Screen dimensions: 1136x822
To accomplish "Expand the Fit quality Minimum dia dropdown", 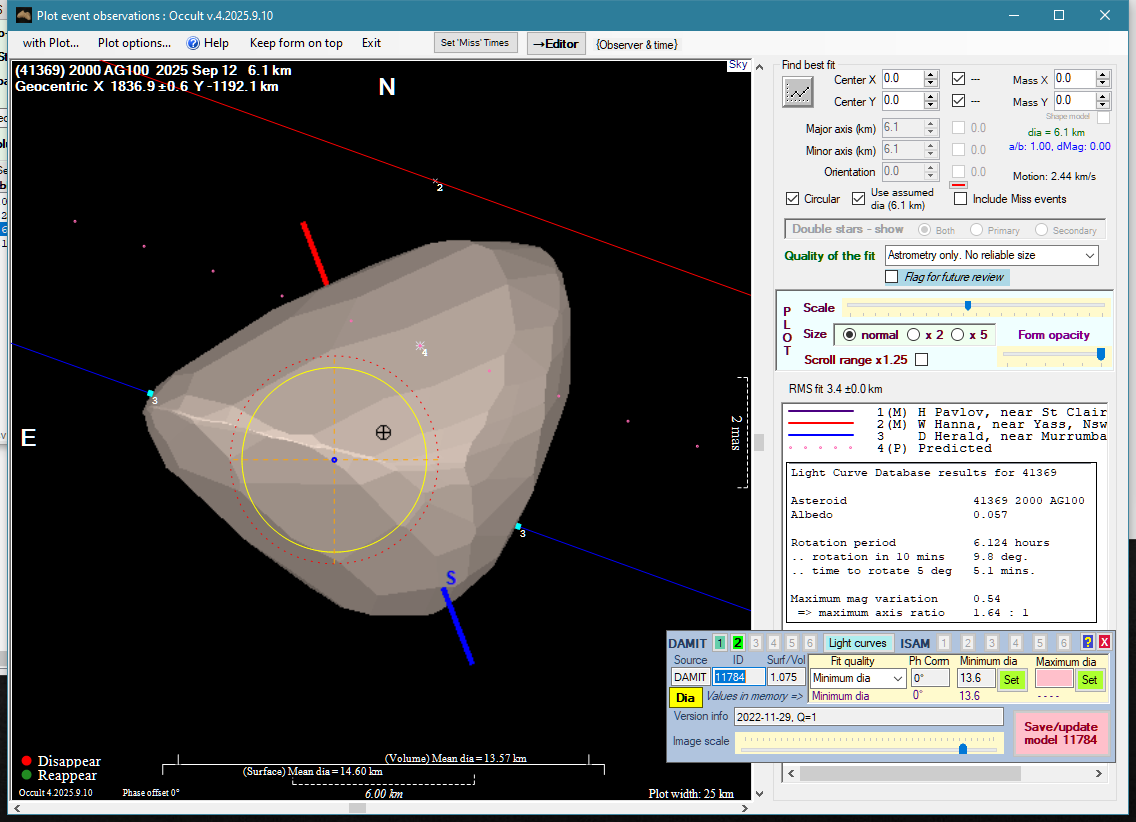I will (897, 679).
